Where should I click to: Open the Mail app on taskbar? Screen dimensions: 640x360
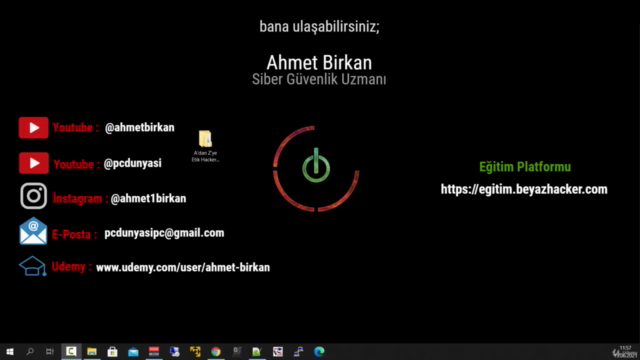(x=133, y=351)
